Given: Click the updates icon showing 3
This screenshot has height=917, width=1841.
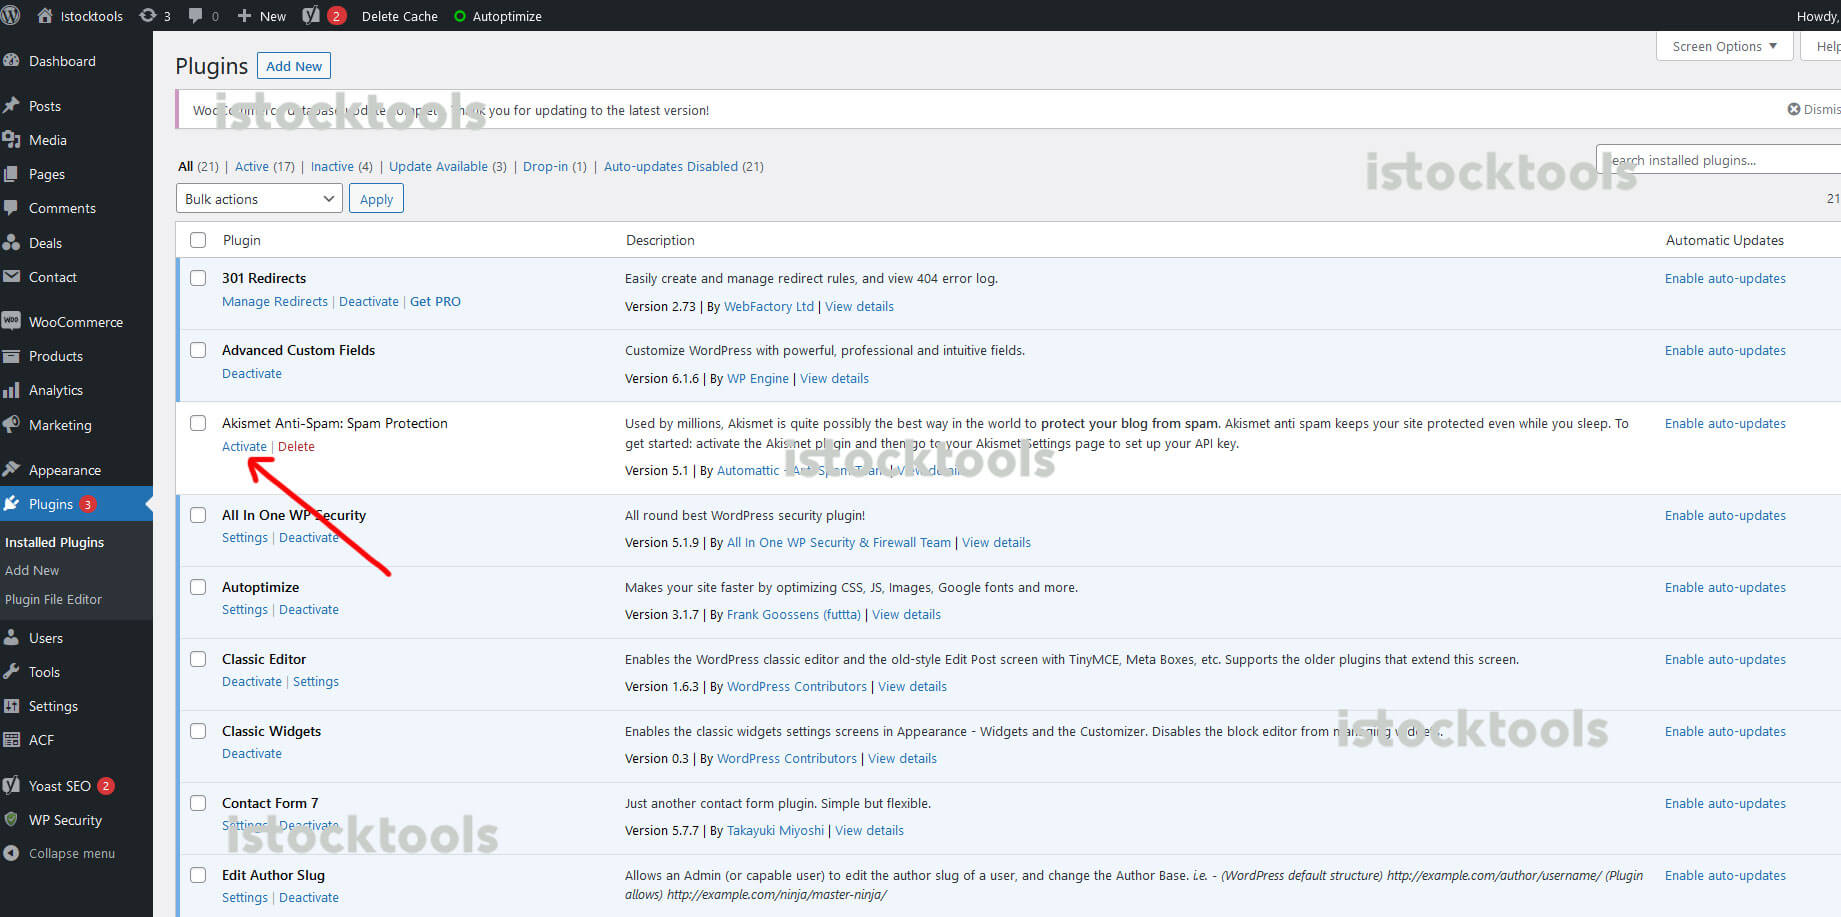Looking at the screenshot, I should click(x=148, y=16).
